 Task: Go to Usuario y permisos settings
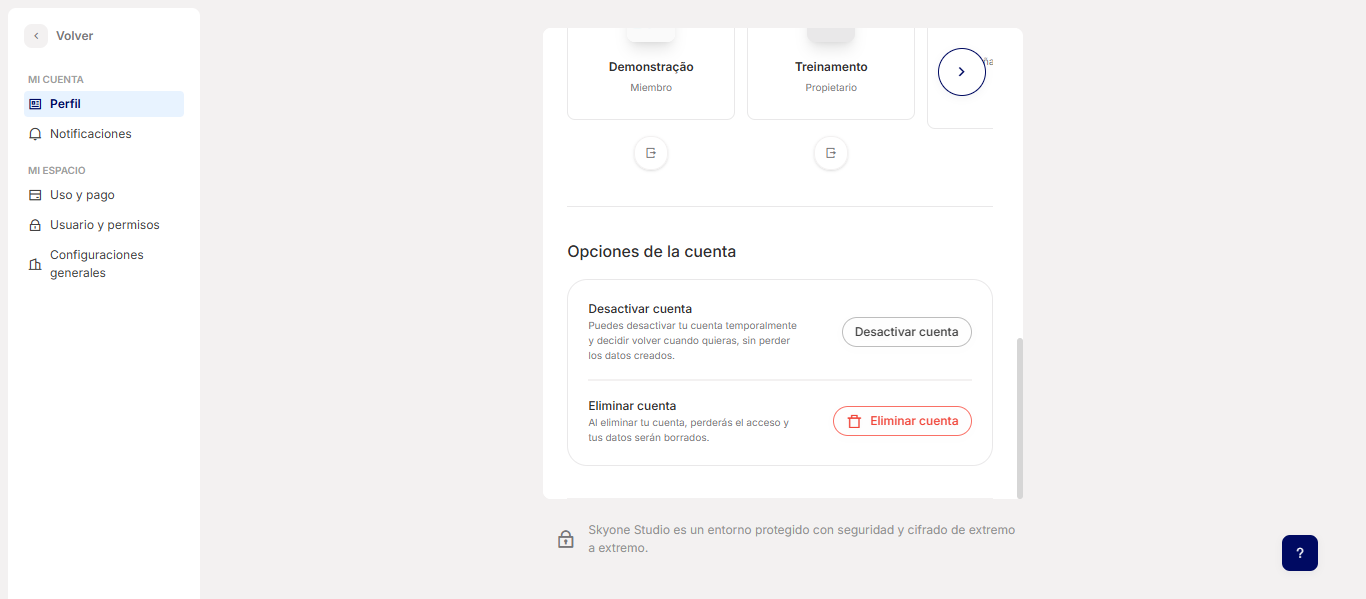(105, 225)
